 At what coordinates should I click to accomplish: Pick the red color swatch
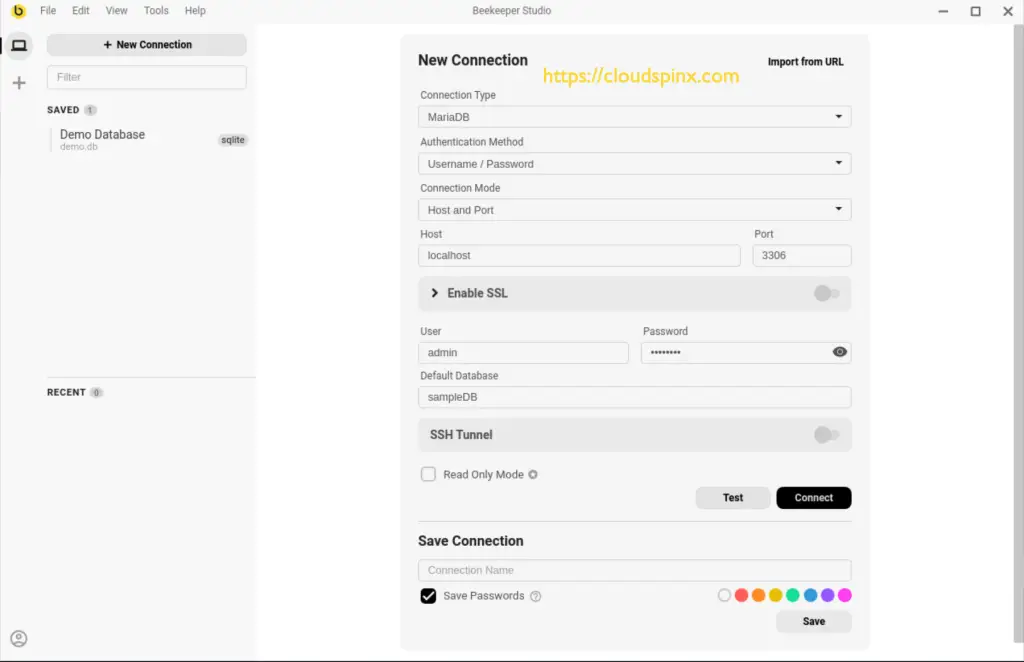pyautogui.click(x=741, y=595)
